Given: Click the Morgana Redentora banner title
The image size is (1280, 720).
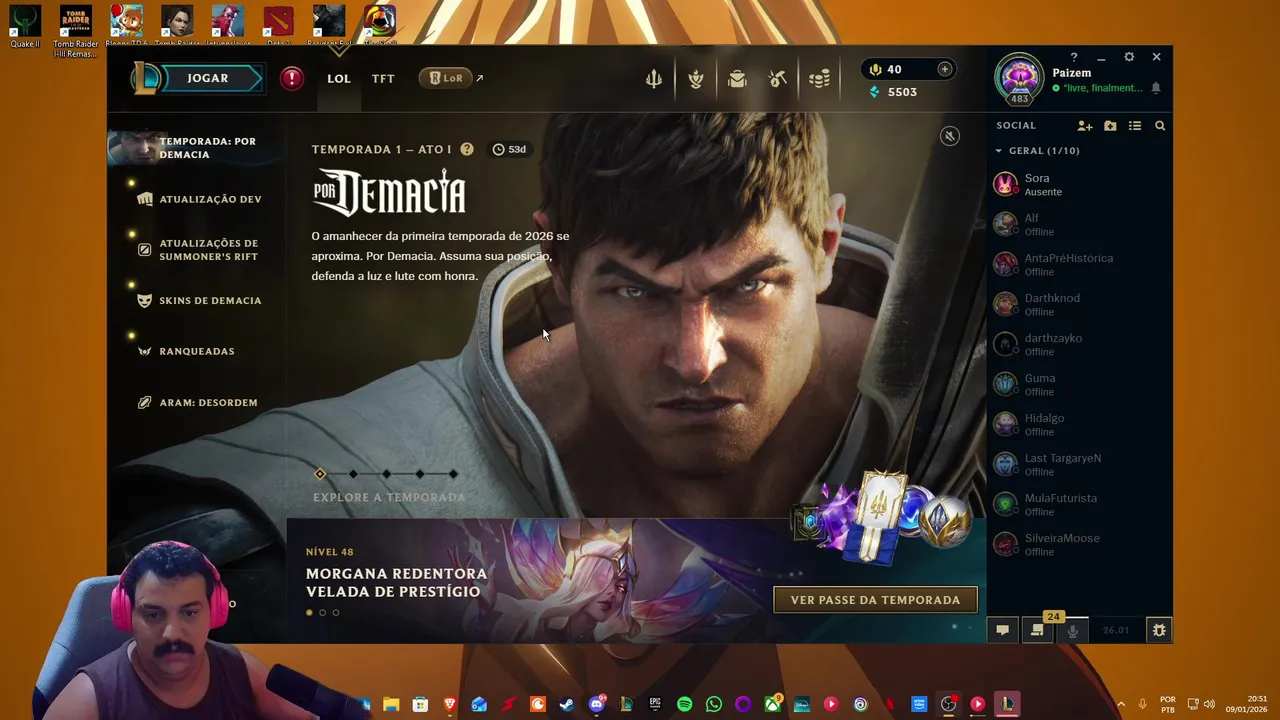Looking at the screenshot, I should [396, 582].
